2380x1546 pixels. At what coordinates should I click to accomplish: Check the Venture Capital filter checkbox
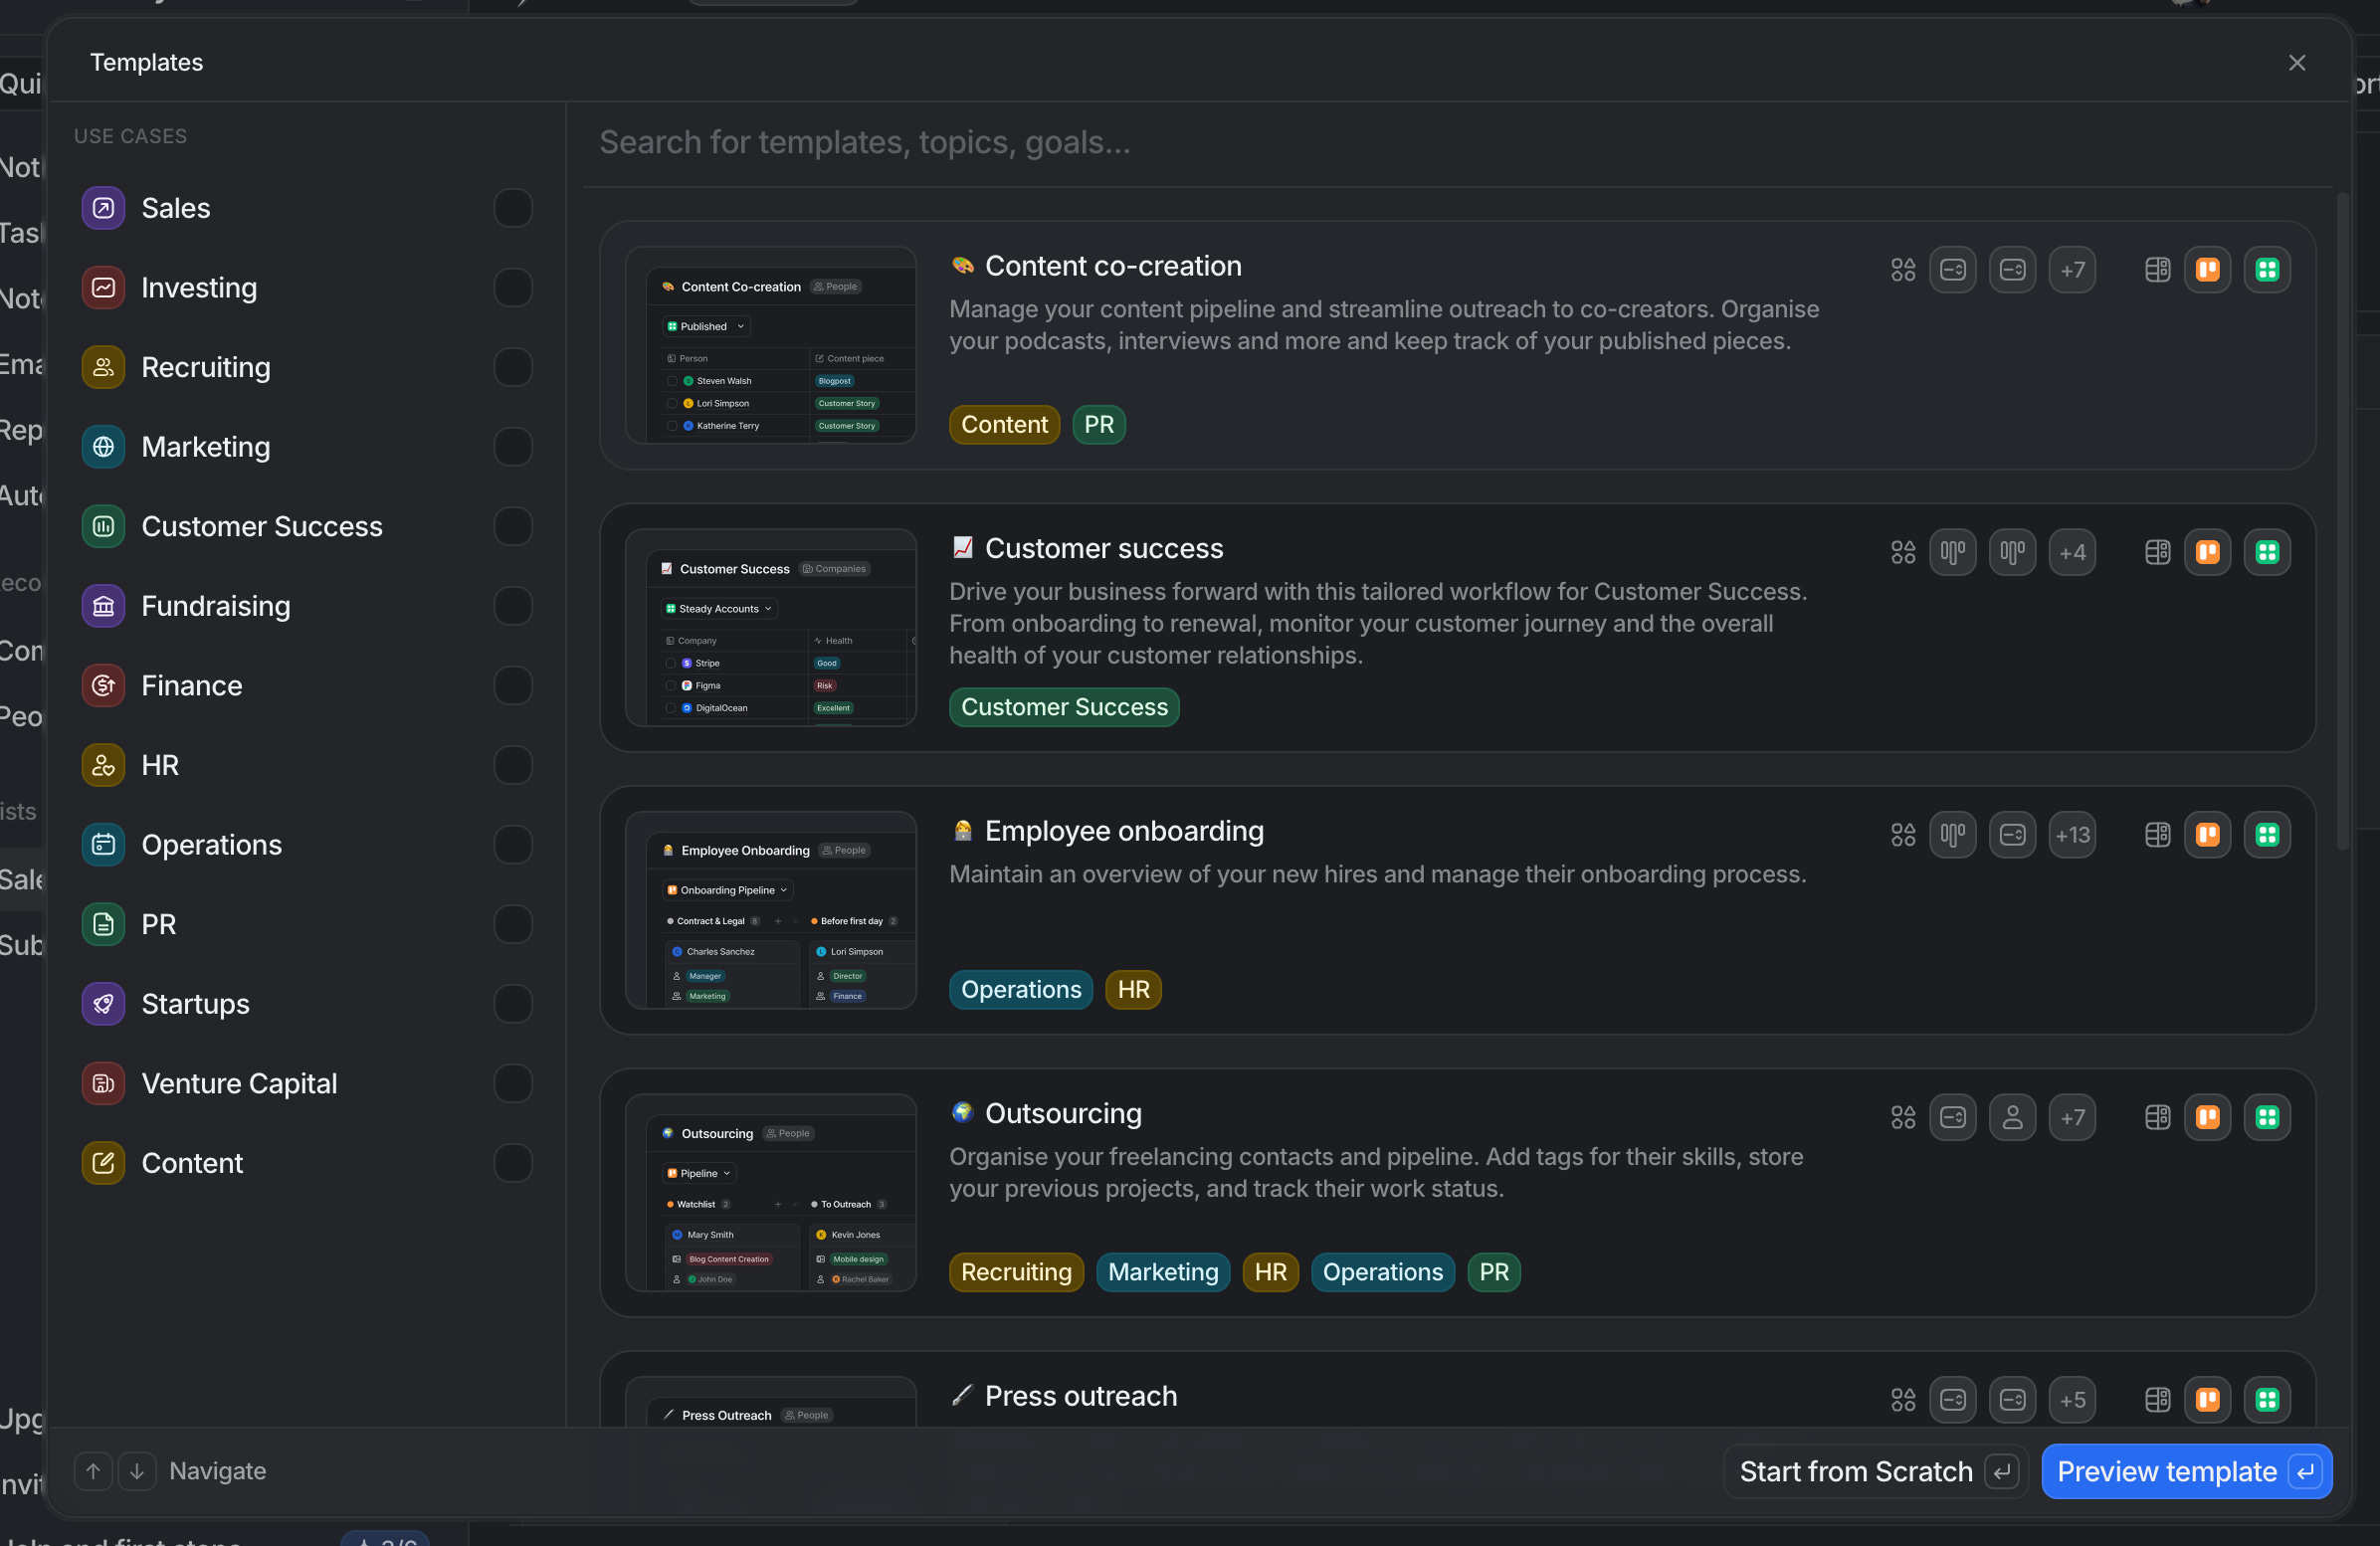(x=513, y=1083)
